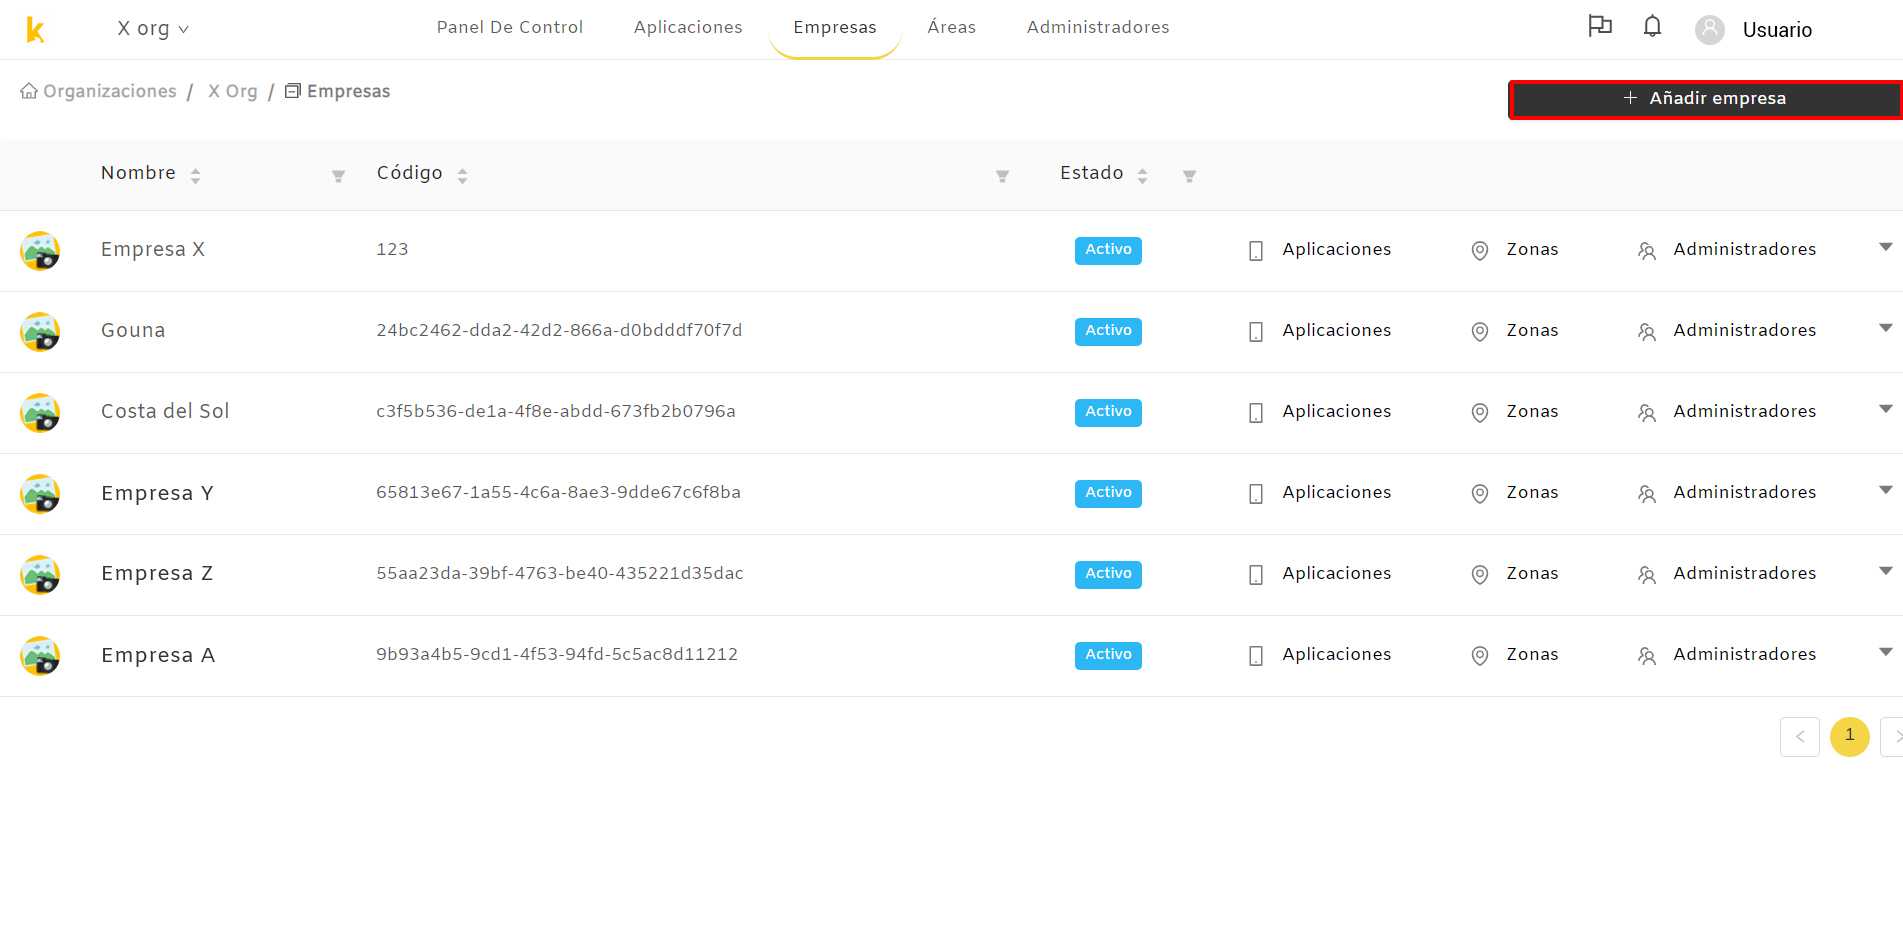The image size is (1903, 943).
Task: Click Costa del Sol logo thumbnail
Action: click(x=40, y=413)
